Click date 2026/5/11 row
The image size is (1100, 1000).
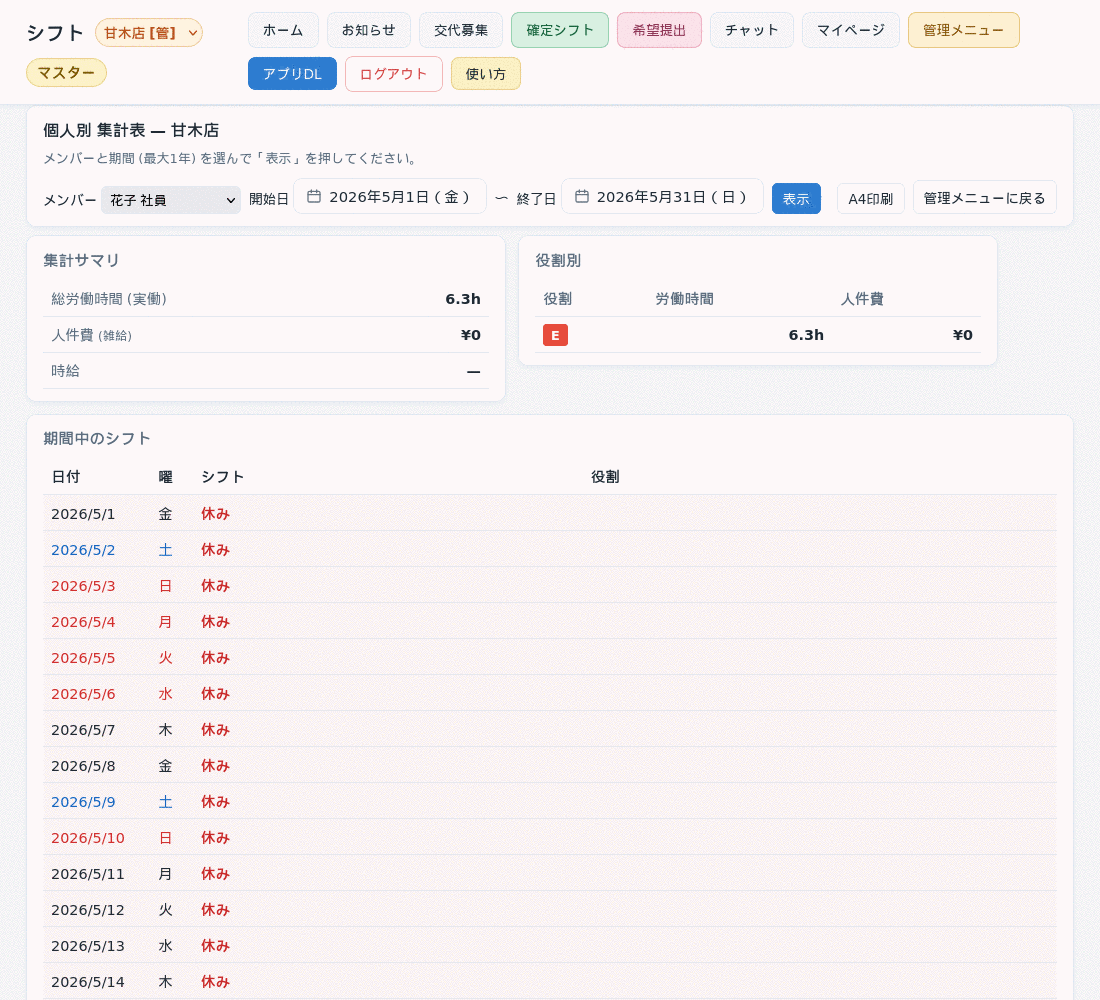(x=549, y=874)
